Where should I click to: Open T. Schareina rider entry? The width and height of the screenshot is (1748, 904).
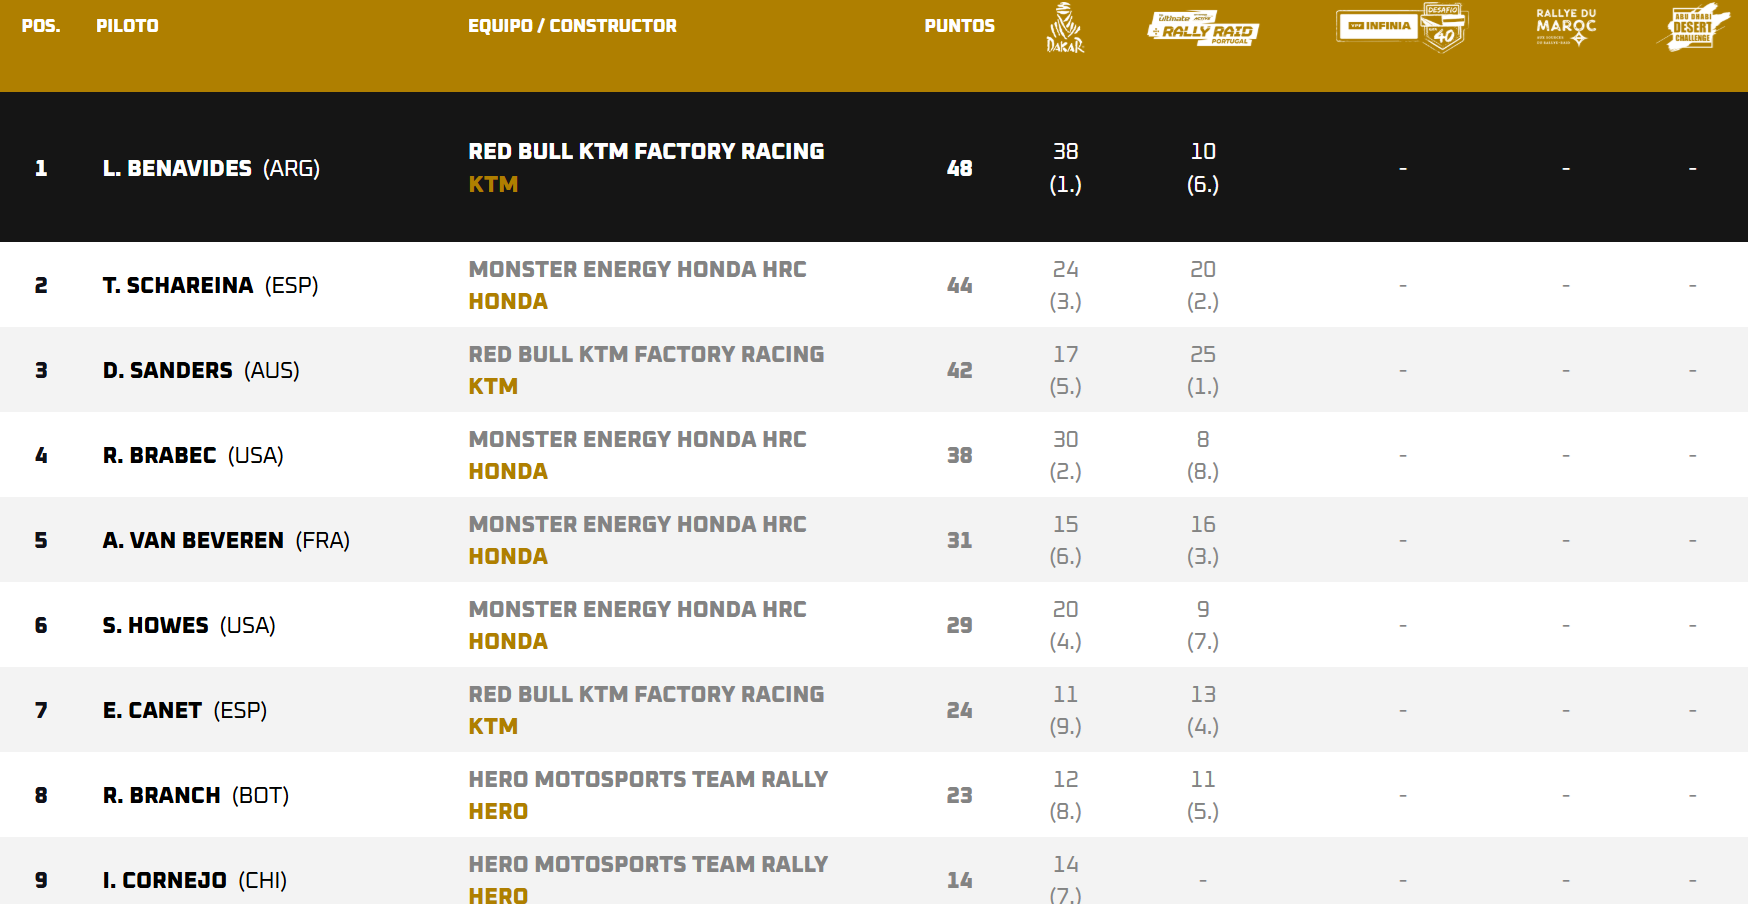(x=210, y=285)
